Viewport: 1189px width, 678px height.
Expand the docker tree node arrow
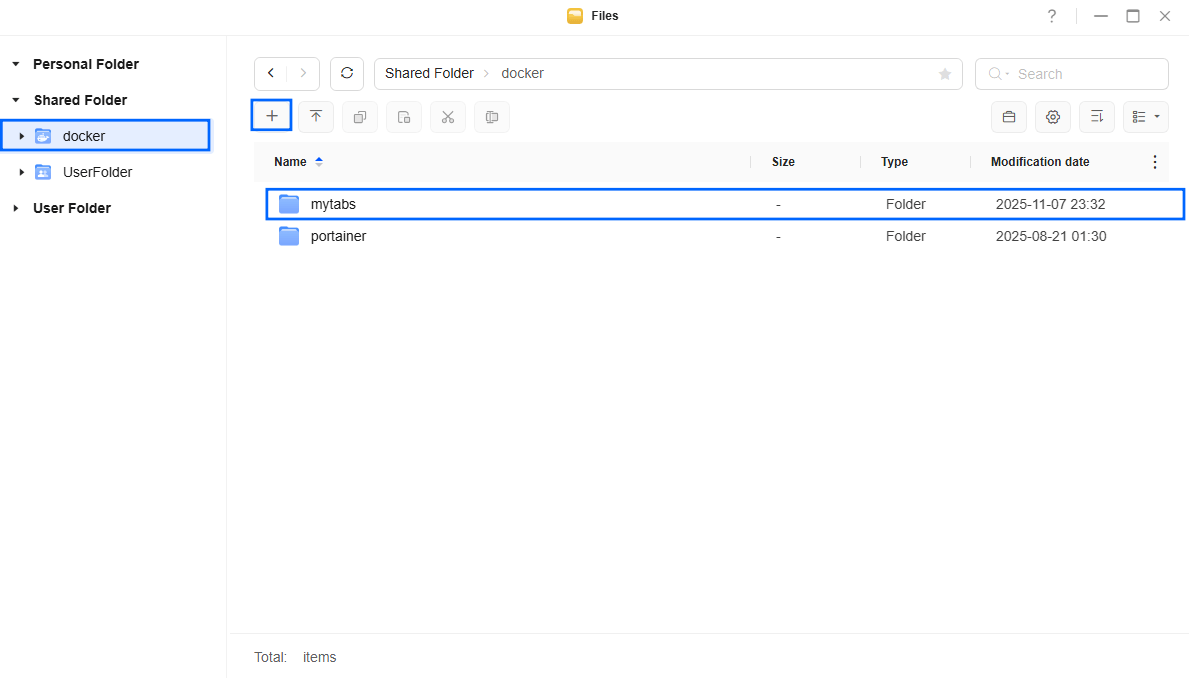pos(22,136)
